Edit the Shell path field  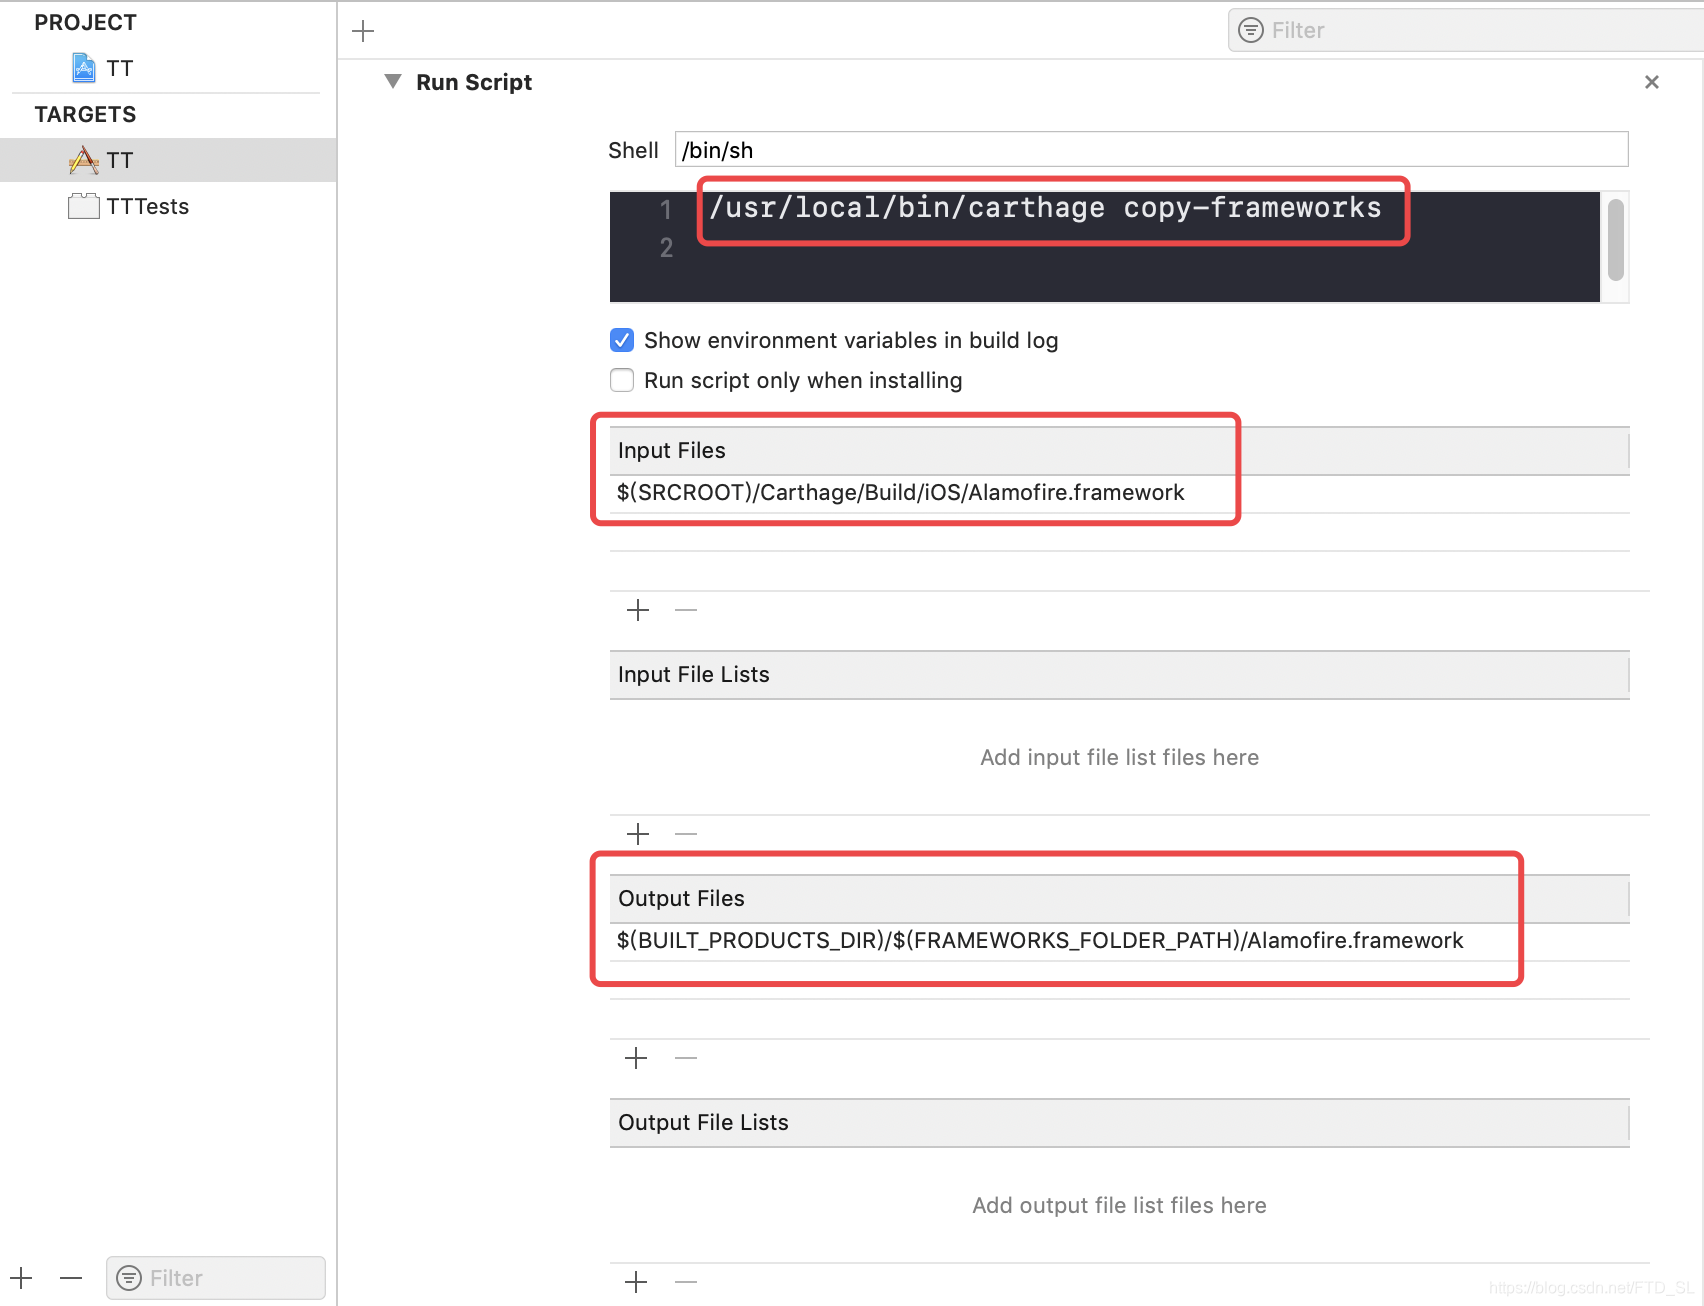pos(1151,150)
